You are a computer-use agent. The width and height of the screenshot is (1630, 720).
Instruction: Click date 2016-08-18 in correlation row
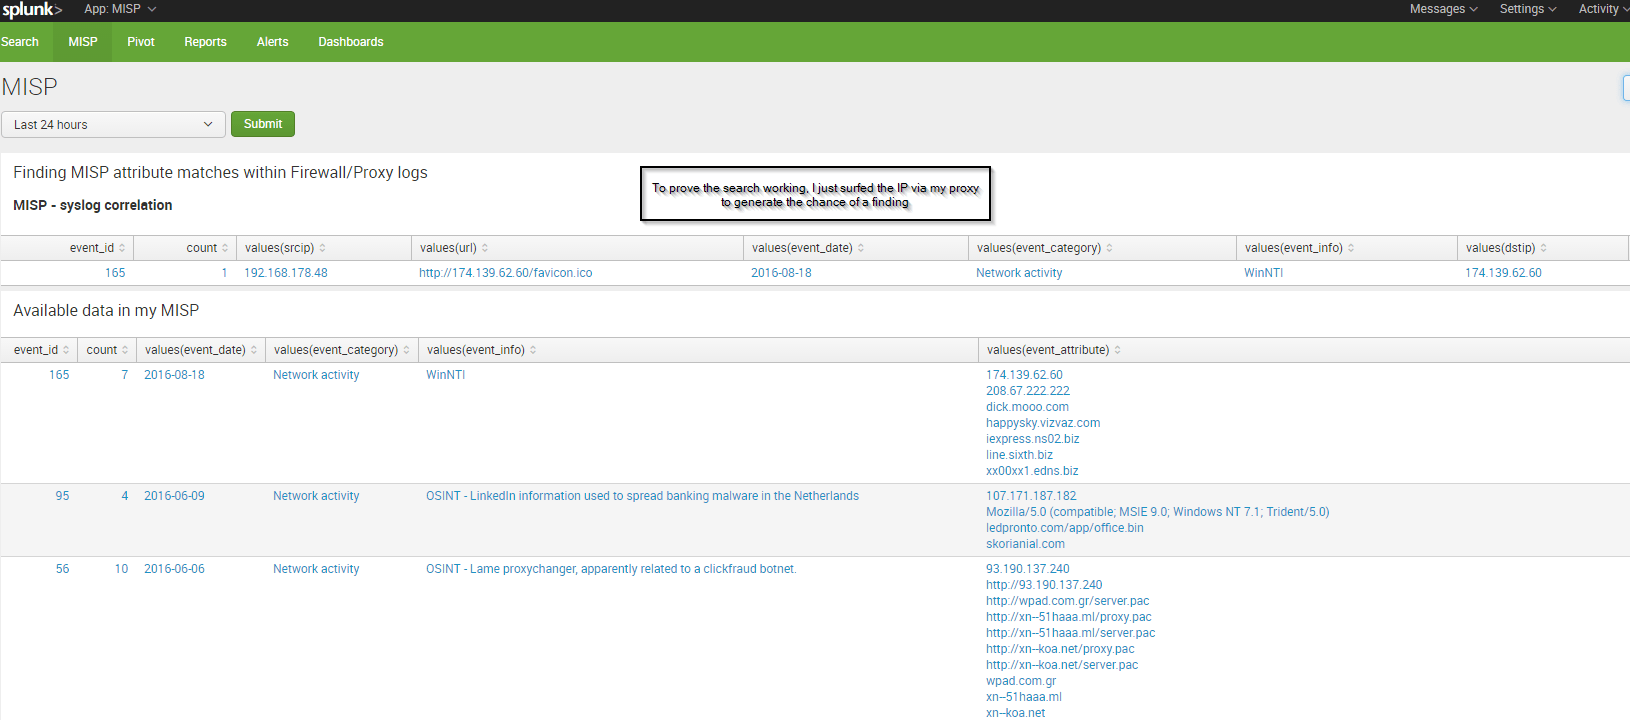(x=781, y=273)
